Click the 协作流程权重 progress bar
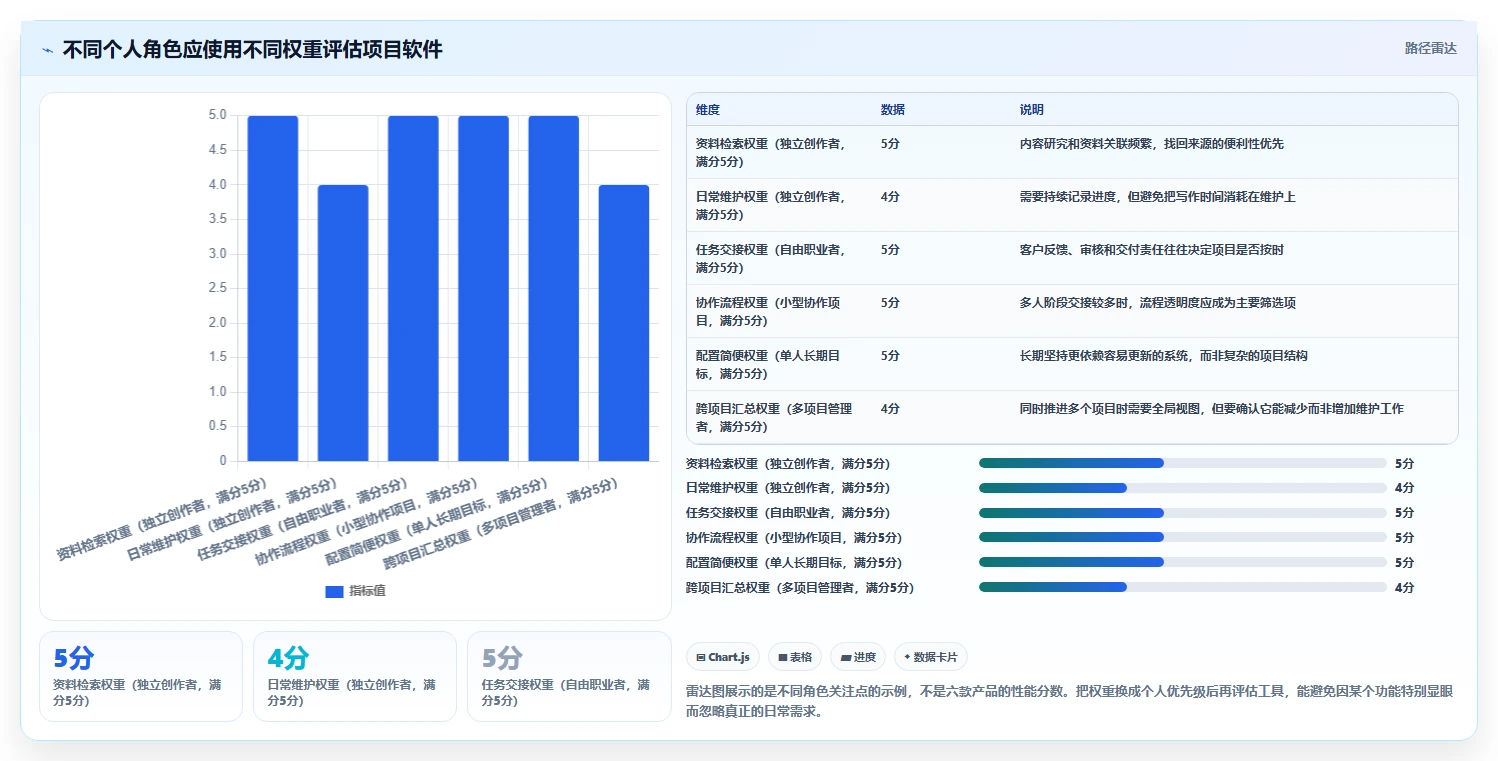This screenshot has width=1498, height=761. click(1183, 537)
